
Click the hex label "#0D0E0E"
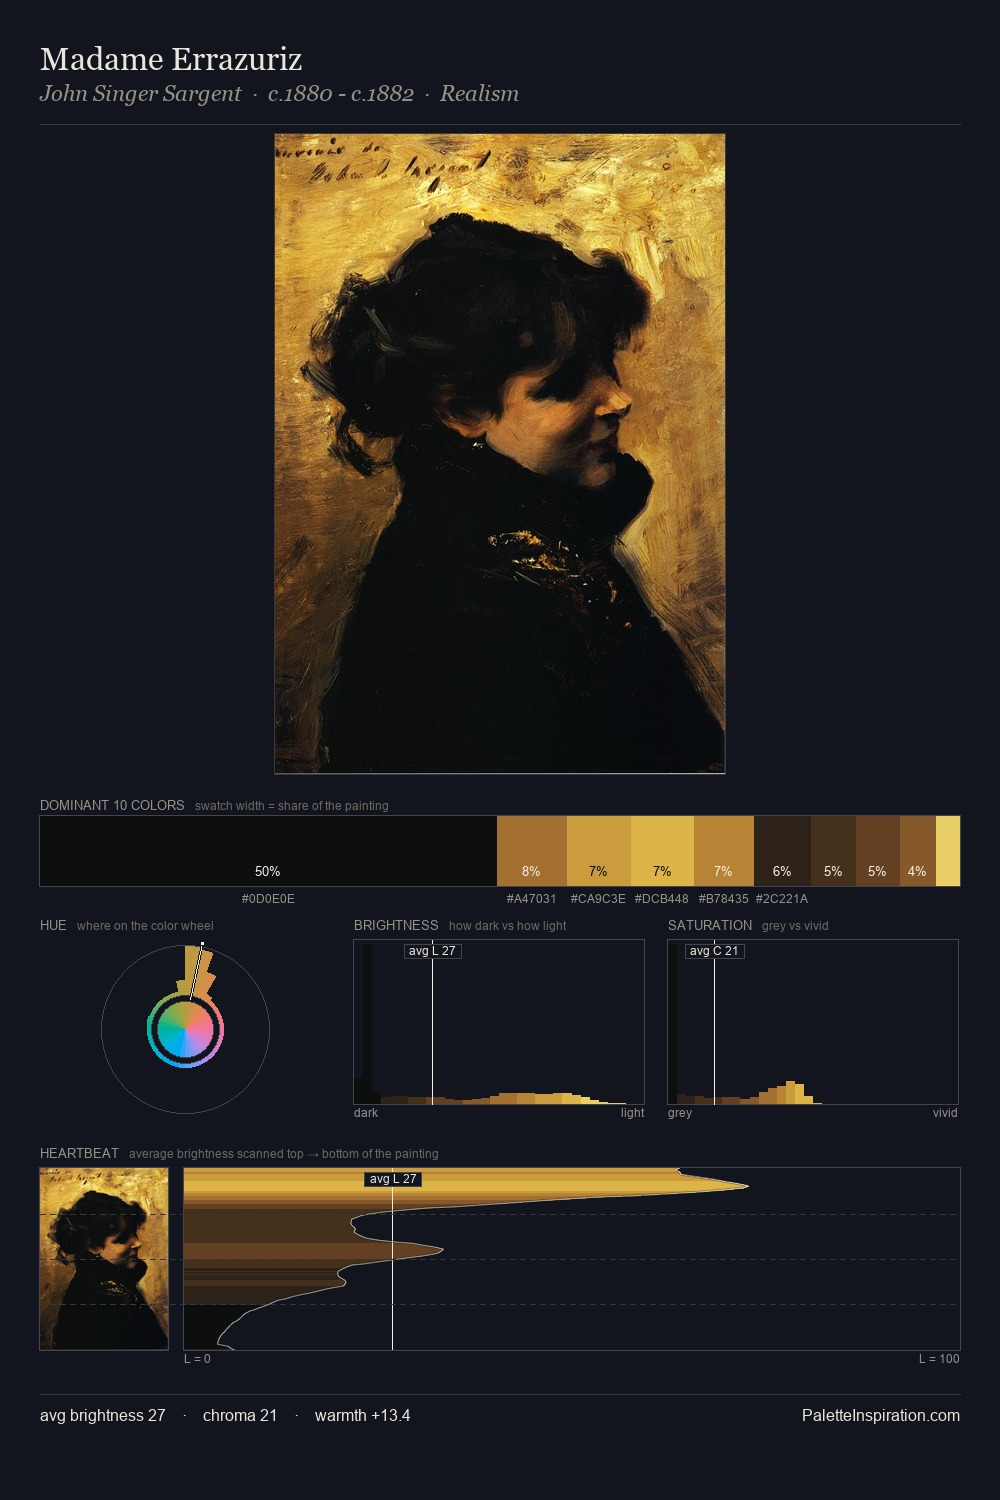point(268,899)
